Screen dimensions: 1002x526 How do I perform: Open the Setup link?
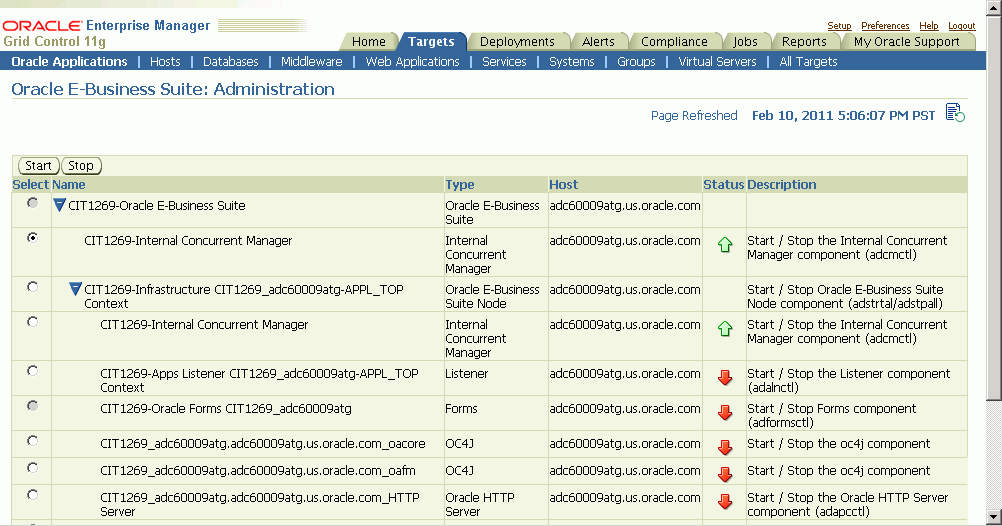[839, 26]
